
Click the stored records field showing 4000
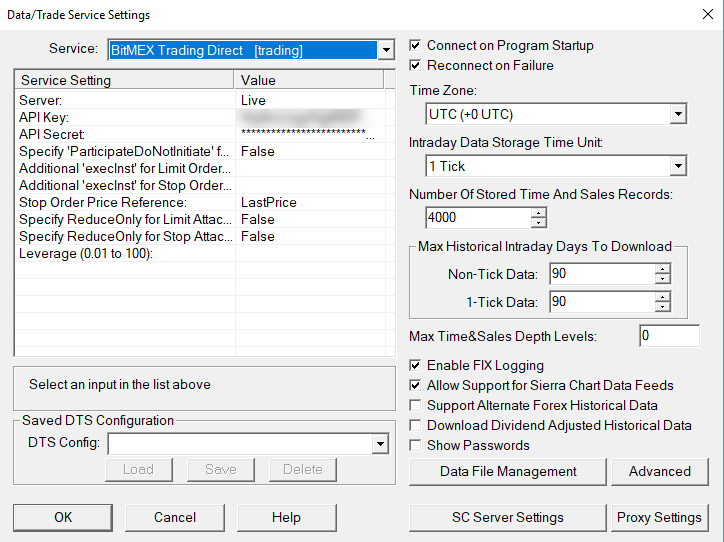tap(478, 217)
